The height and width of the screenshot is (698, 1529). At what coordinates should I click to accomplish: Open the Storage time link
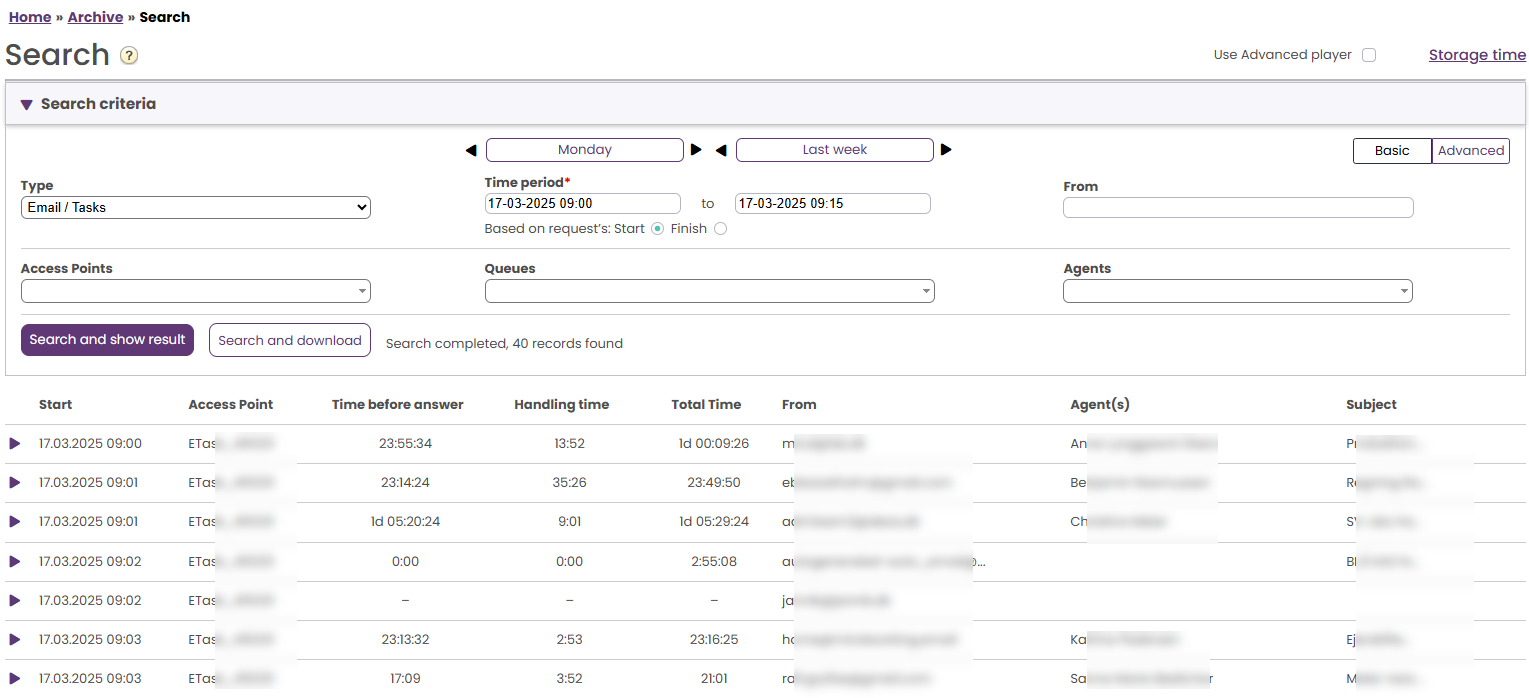tap(1477, 55)
